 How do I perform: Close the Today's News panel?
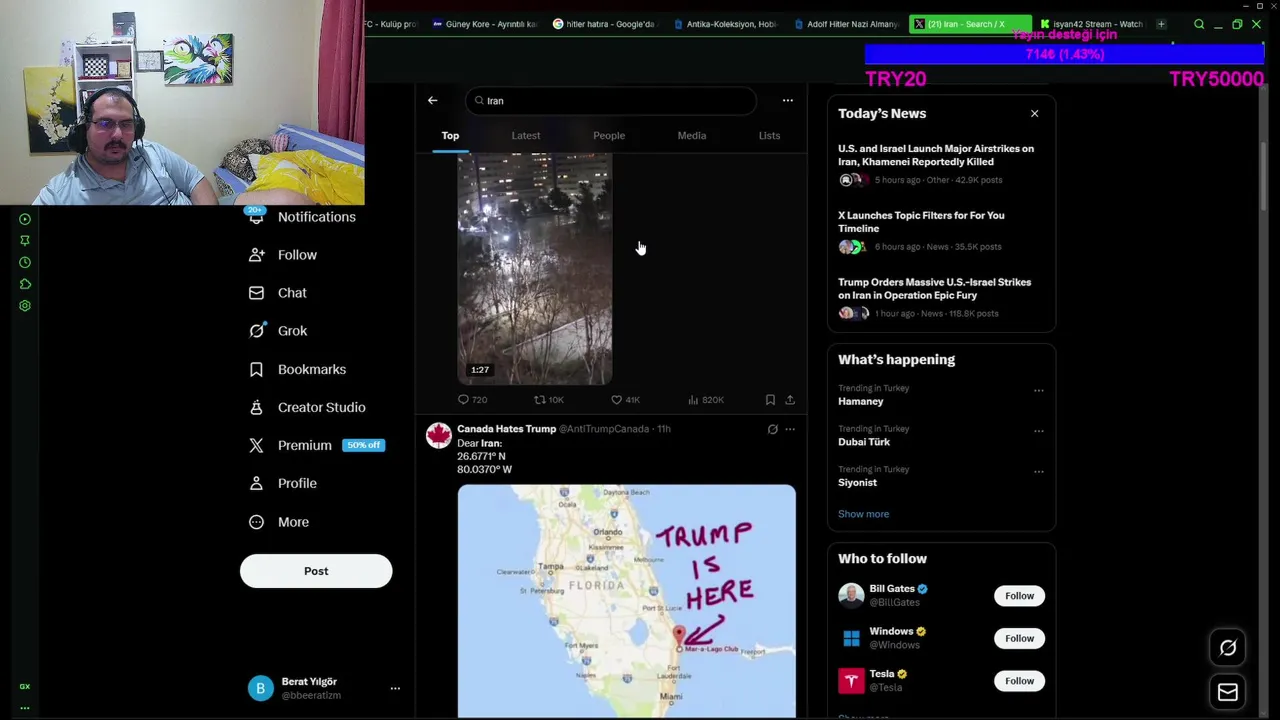click(1035, 114)
